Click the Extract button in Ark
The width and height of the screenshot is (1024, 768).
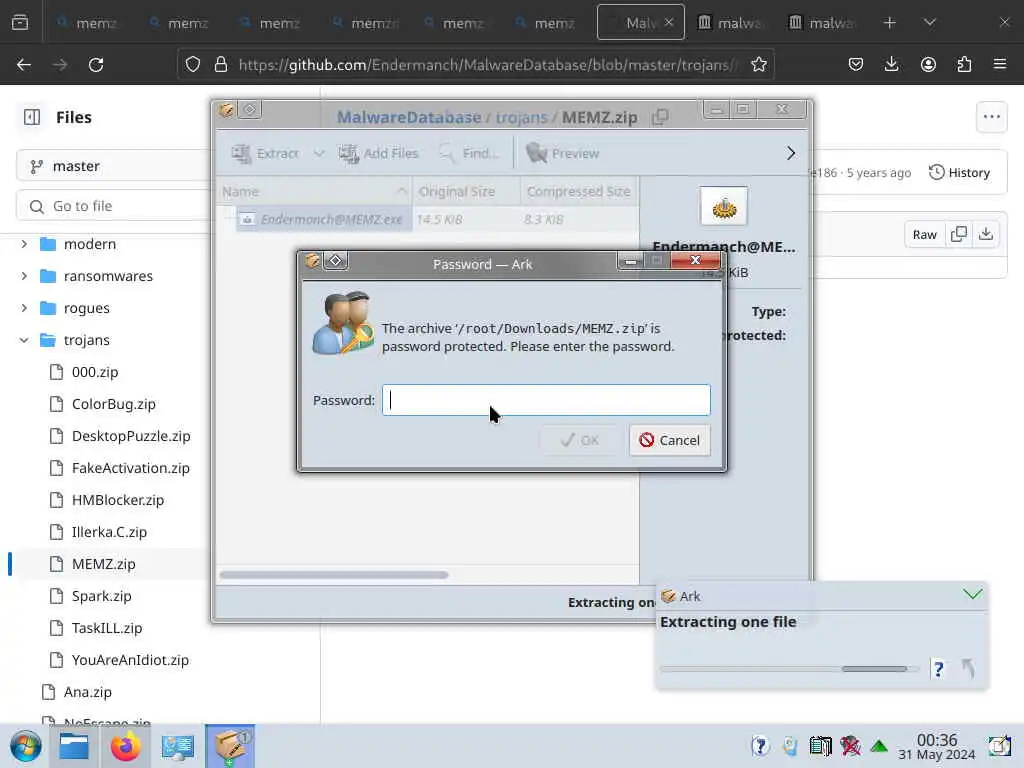coord(265,153)
